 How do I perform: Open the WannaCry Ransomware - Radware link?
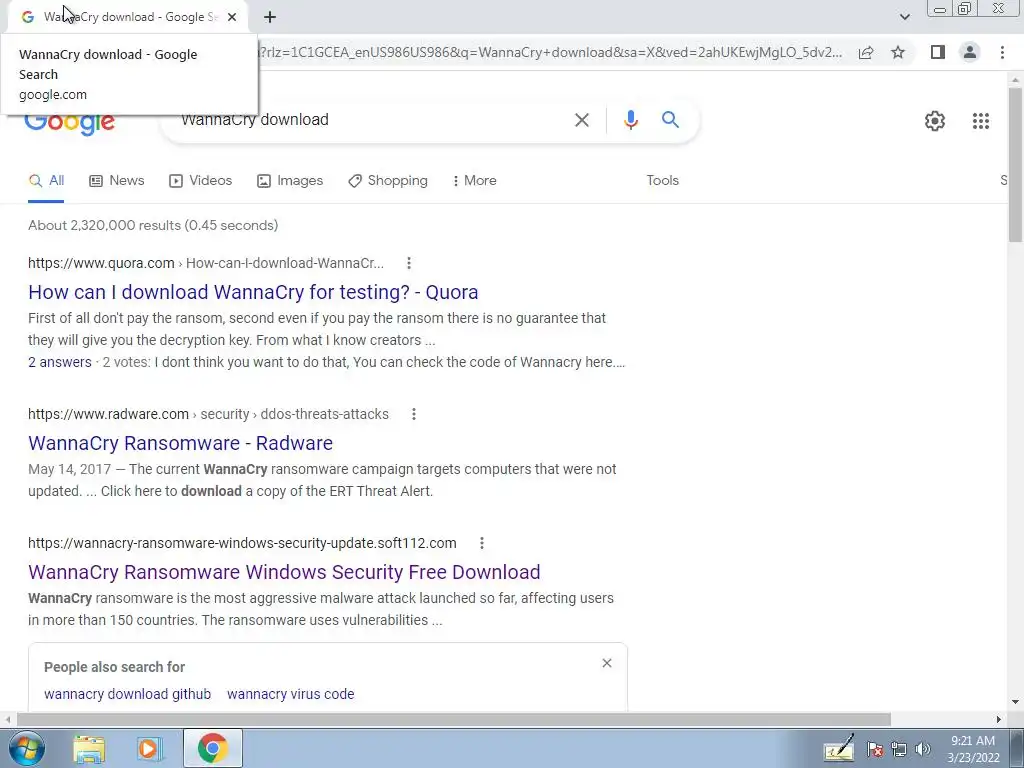click(x=180, y=443)
